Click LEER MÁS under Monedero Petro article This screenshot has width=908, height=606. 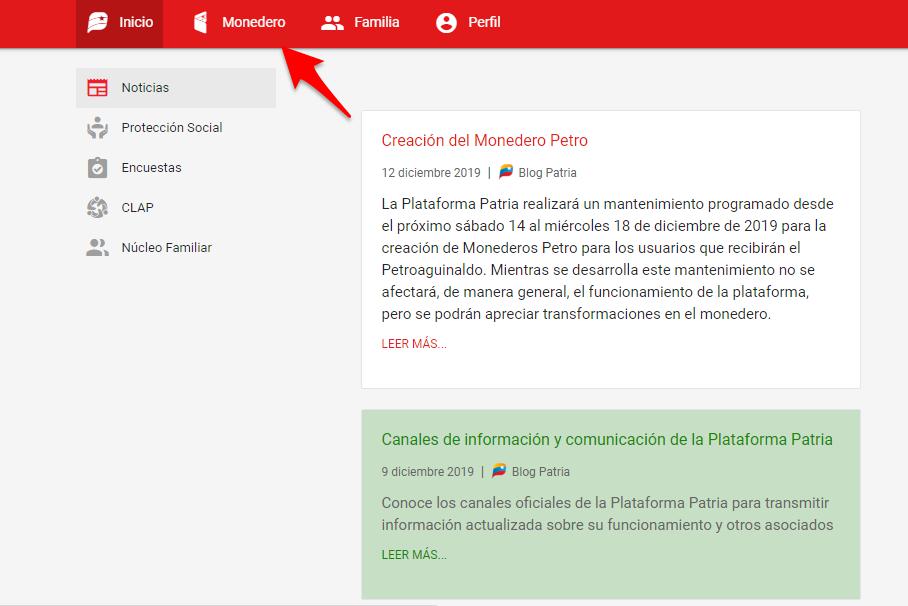coord(414,344)
